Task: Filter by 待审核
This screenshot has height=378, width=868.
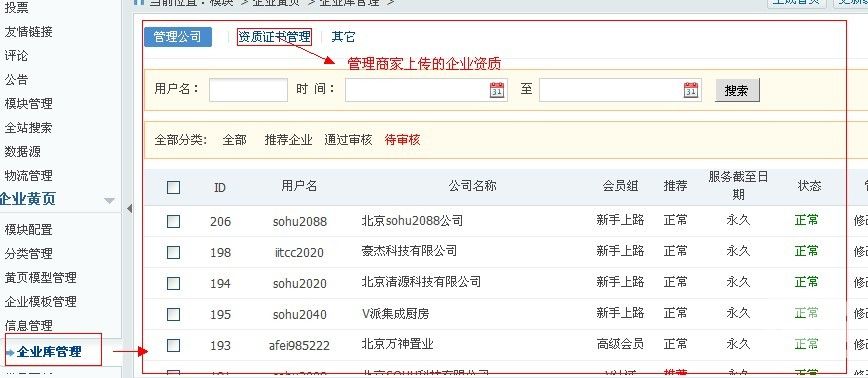Action: [402, 140]
